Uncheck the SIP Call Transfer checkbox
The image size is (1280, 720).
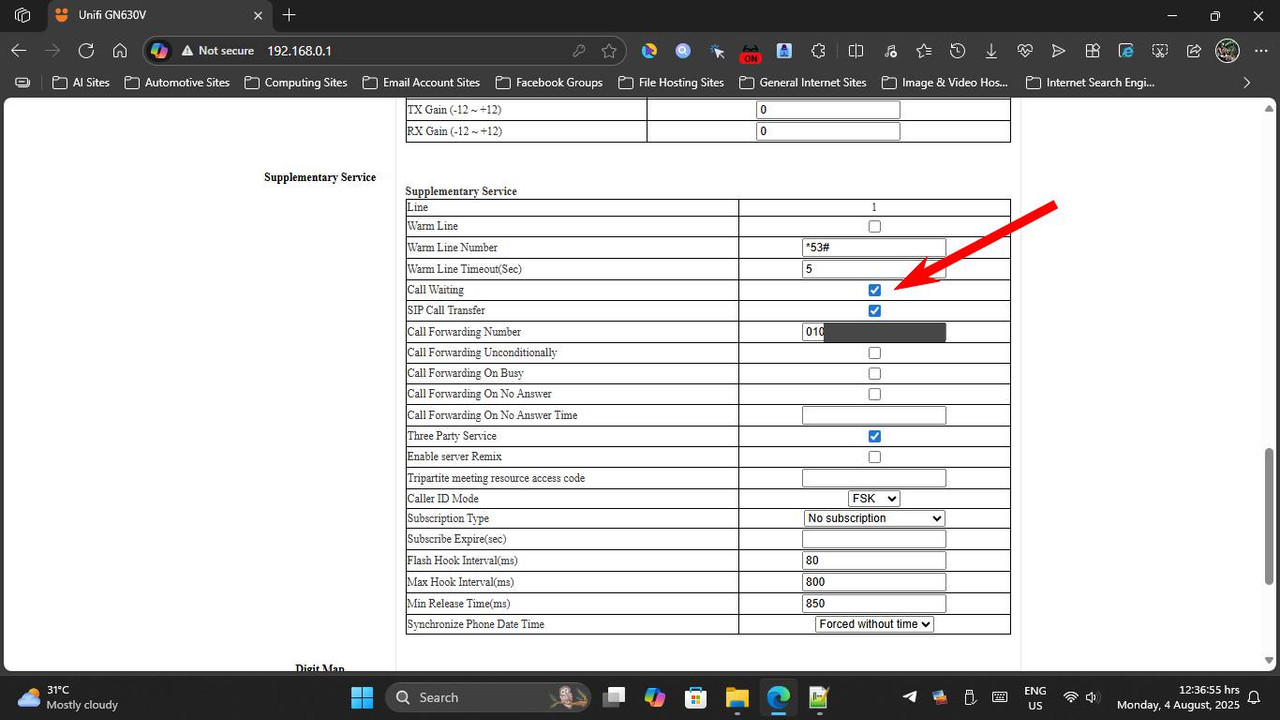point(875,311)
